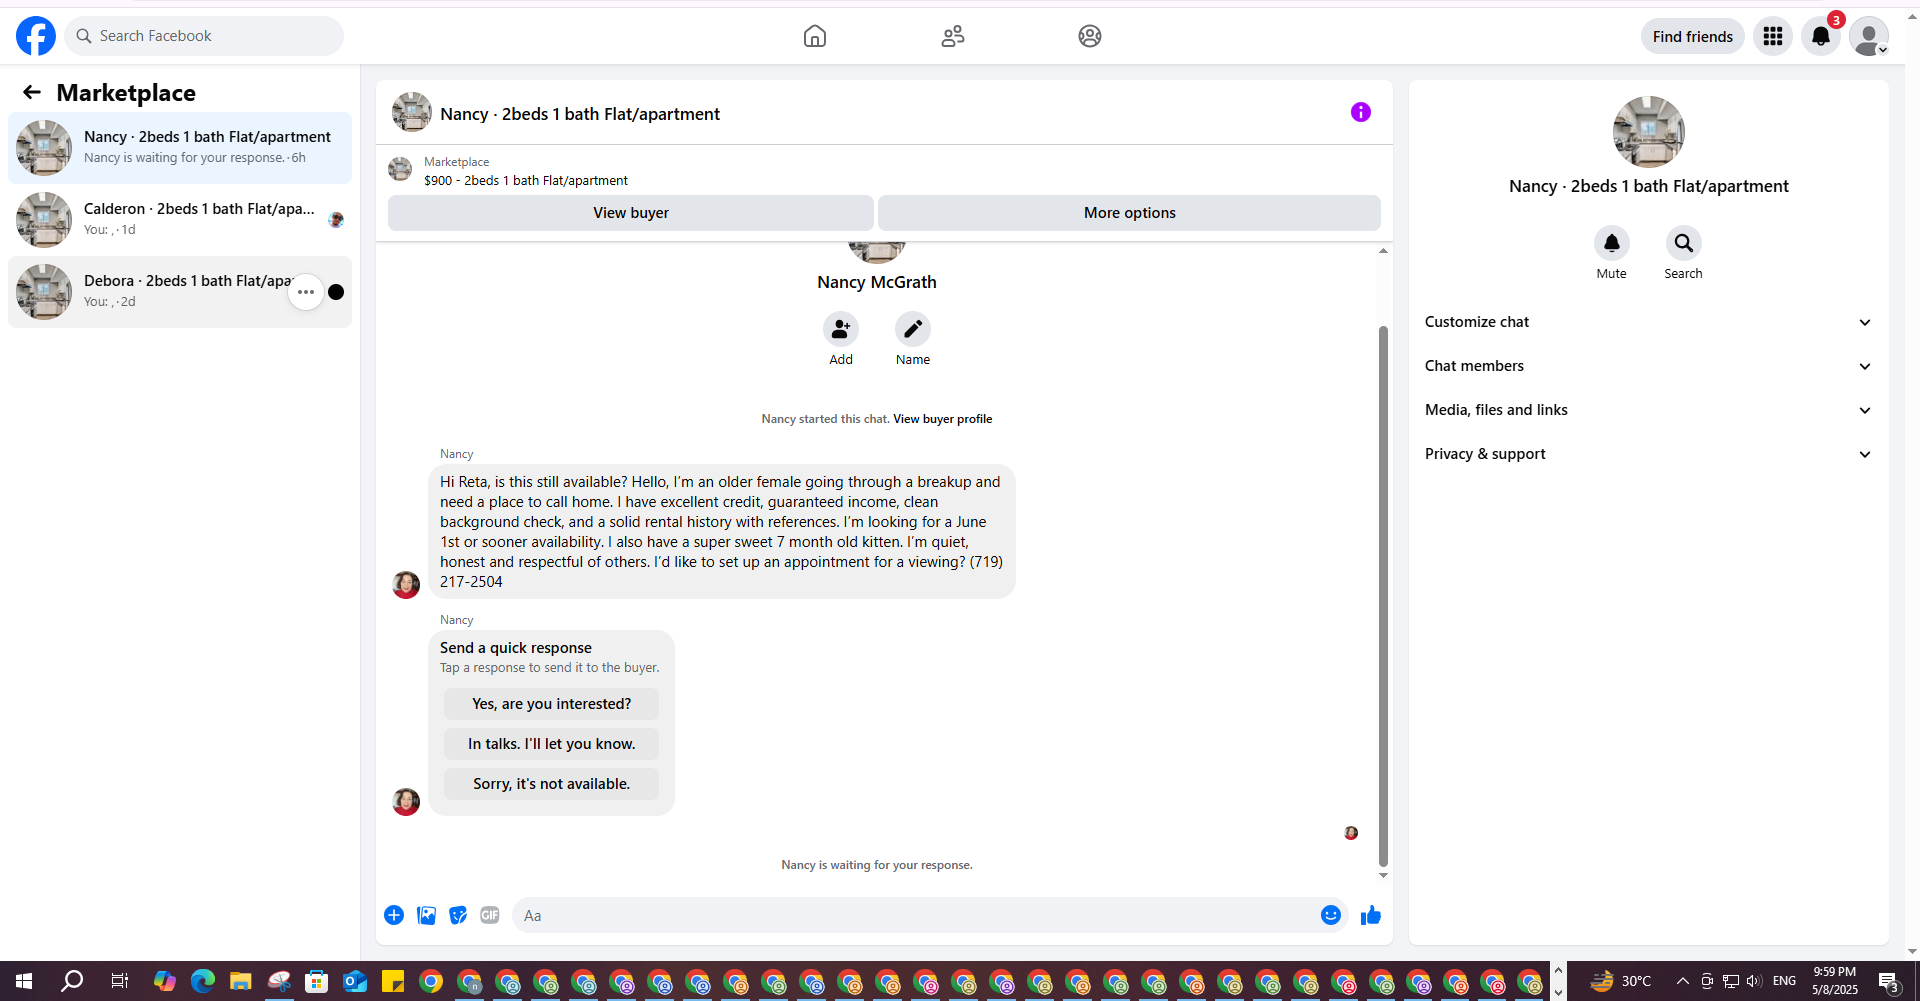The width and height of the screenshot is (1920, 1001).
Task: Open More options button
Action: (x=1130, y=213)
